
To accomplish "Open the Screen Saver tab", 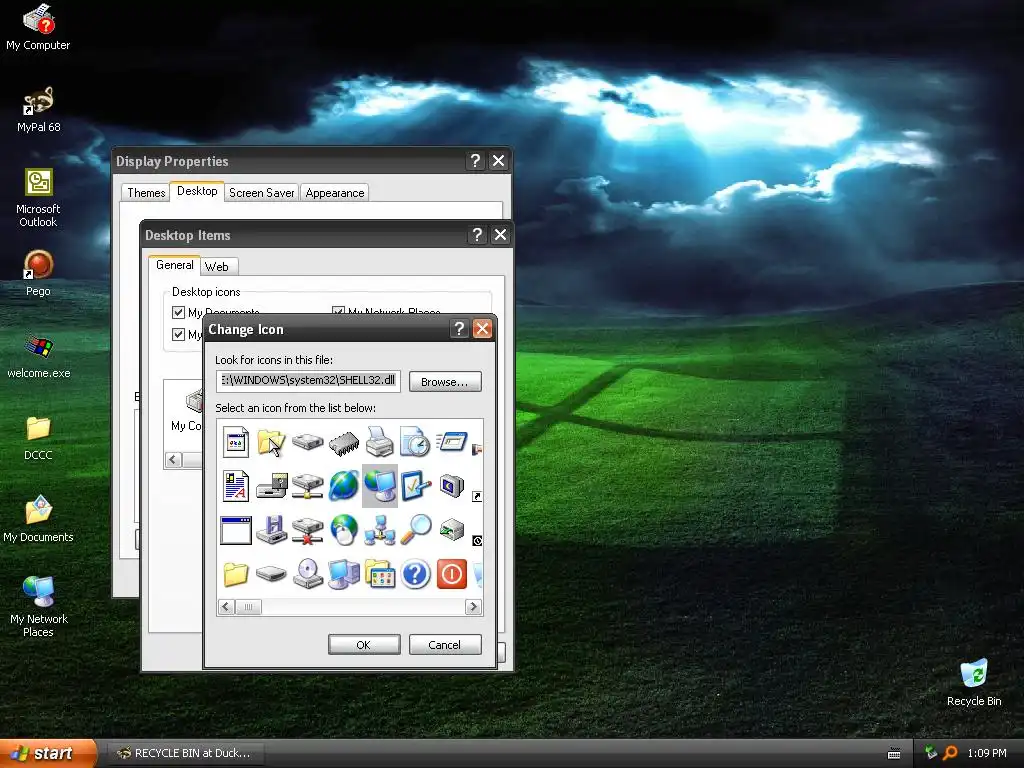I will coord(261,193).
